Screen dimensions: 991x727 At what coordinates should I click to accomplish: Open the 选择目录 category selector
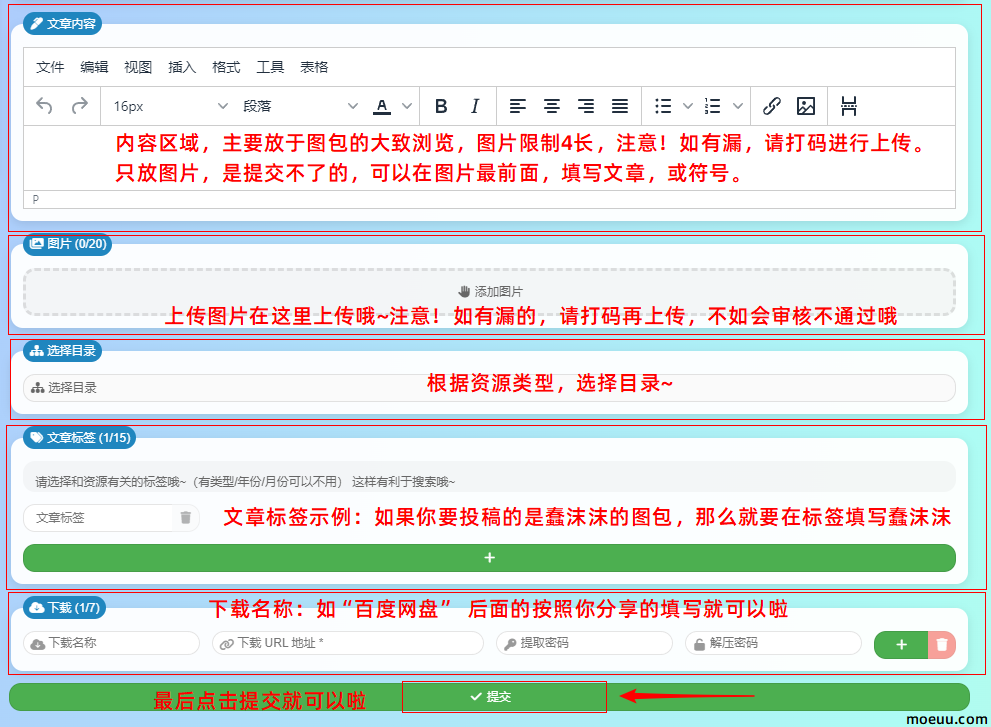pos(489,388)
